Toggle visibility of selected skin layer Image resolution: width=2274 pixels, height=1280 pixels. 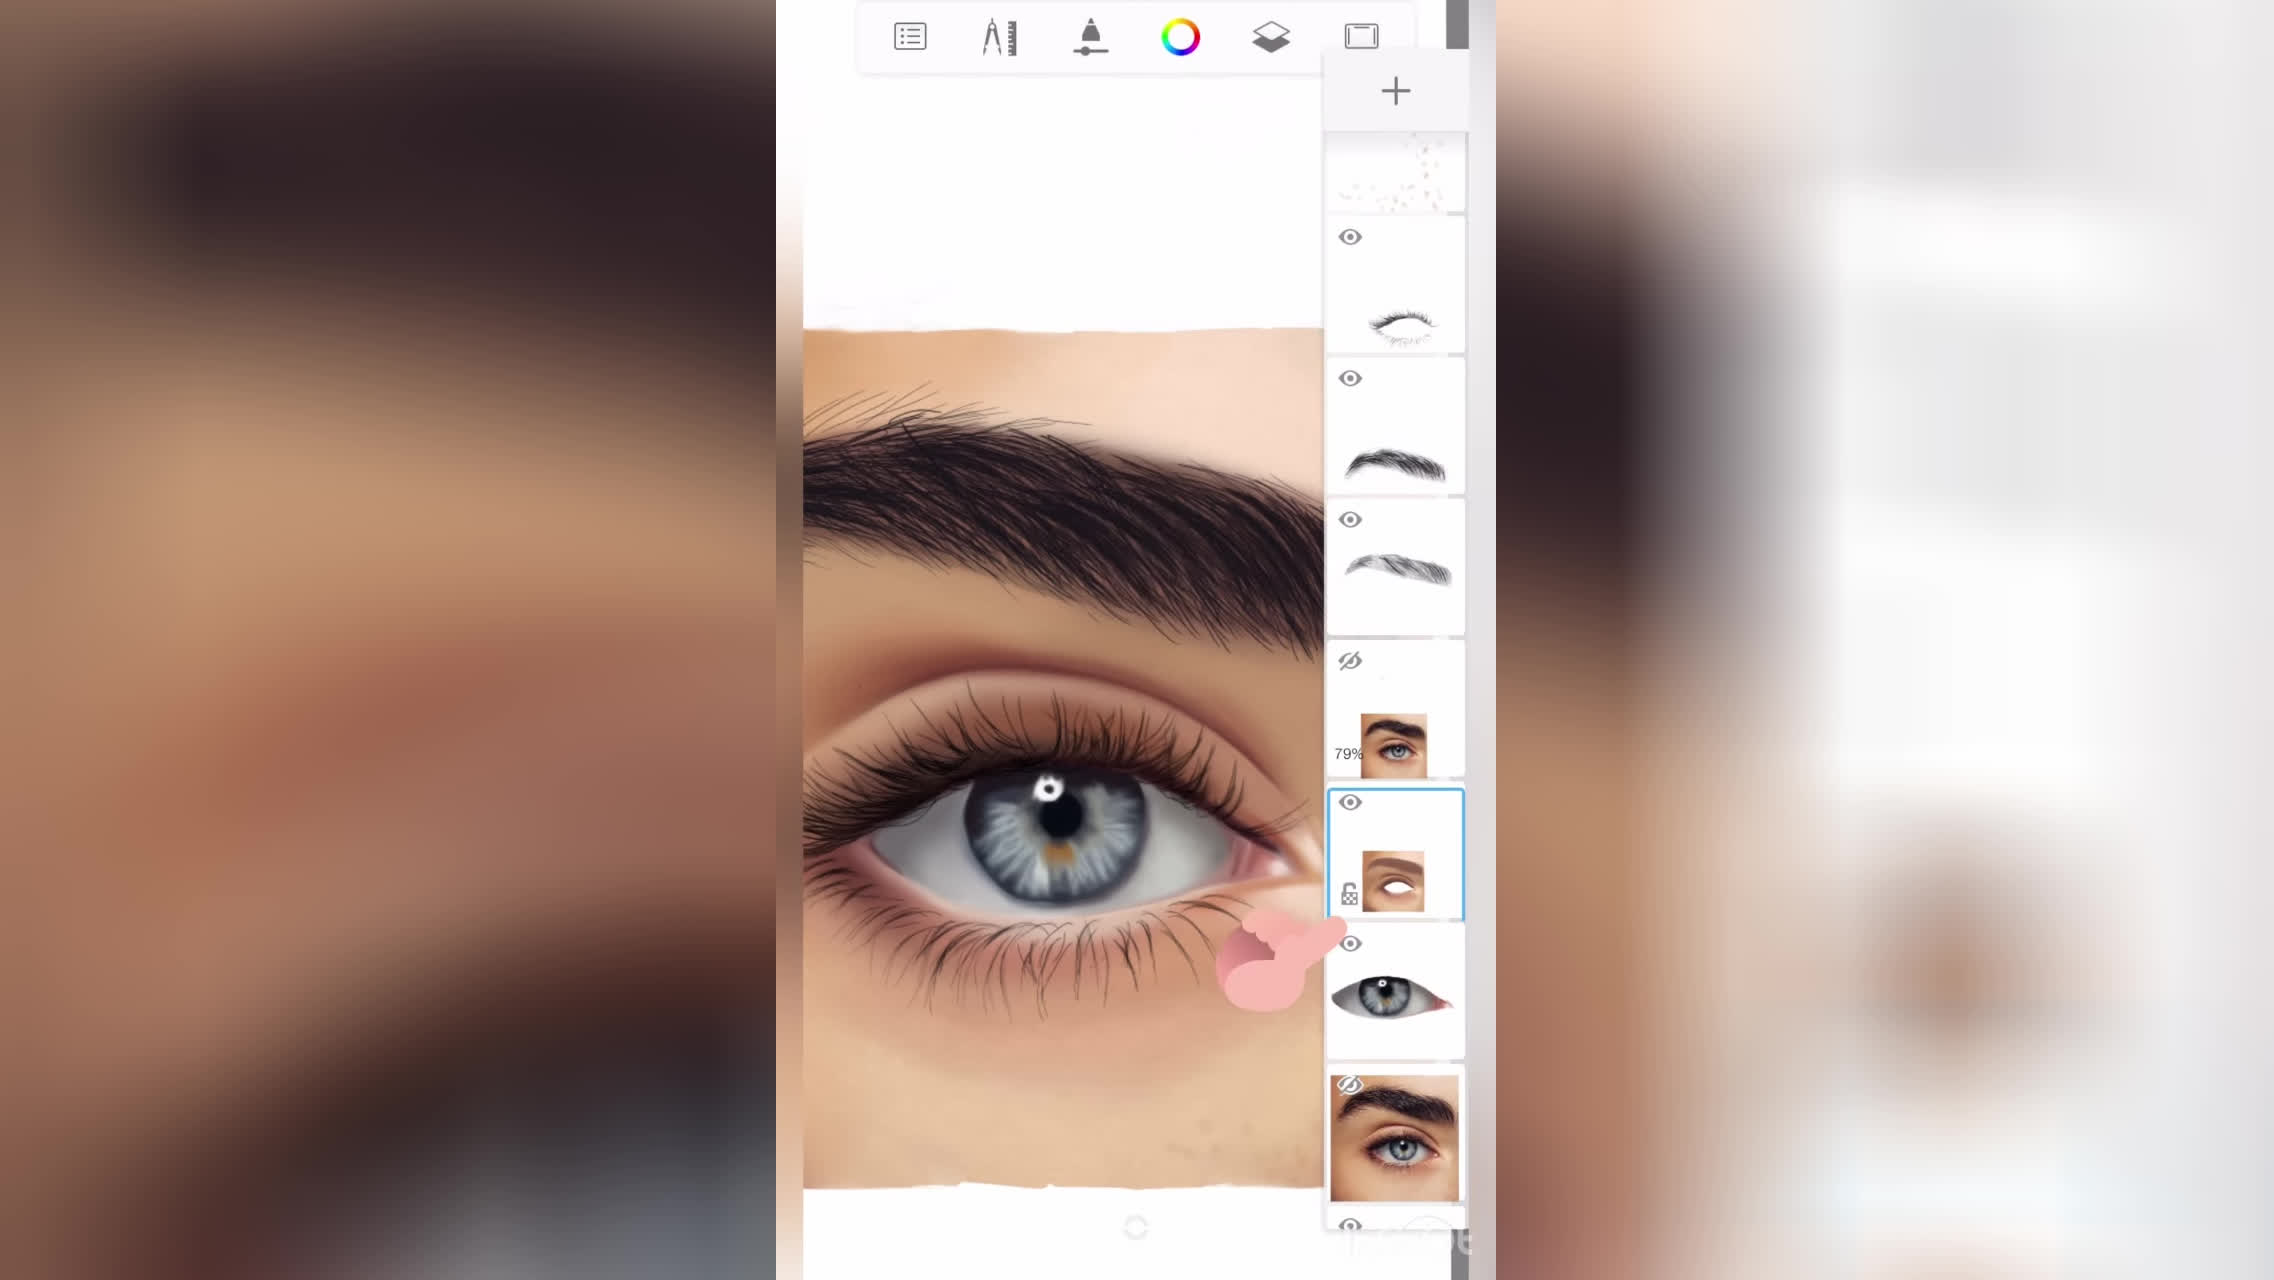point(1350,802)
